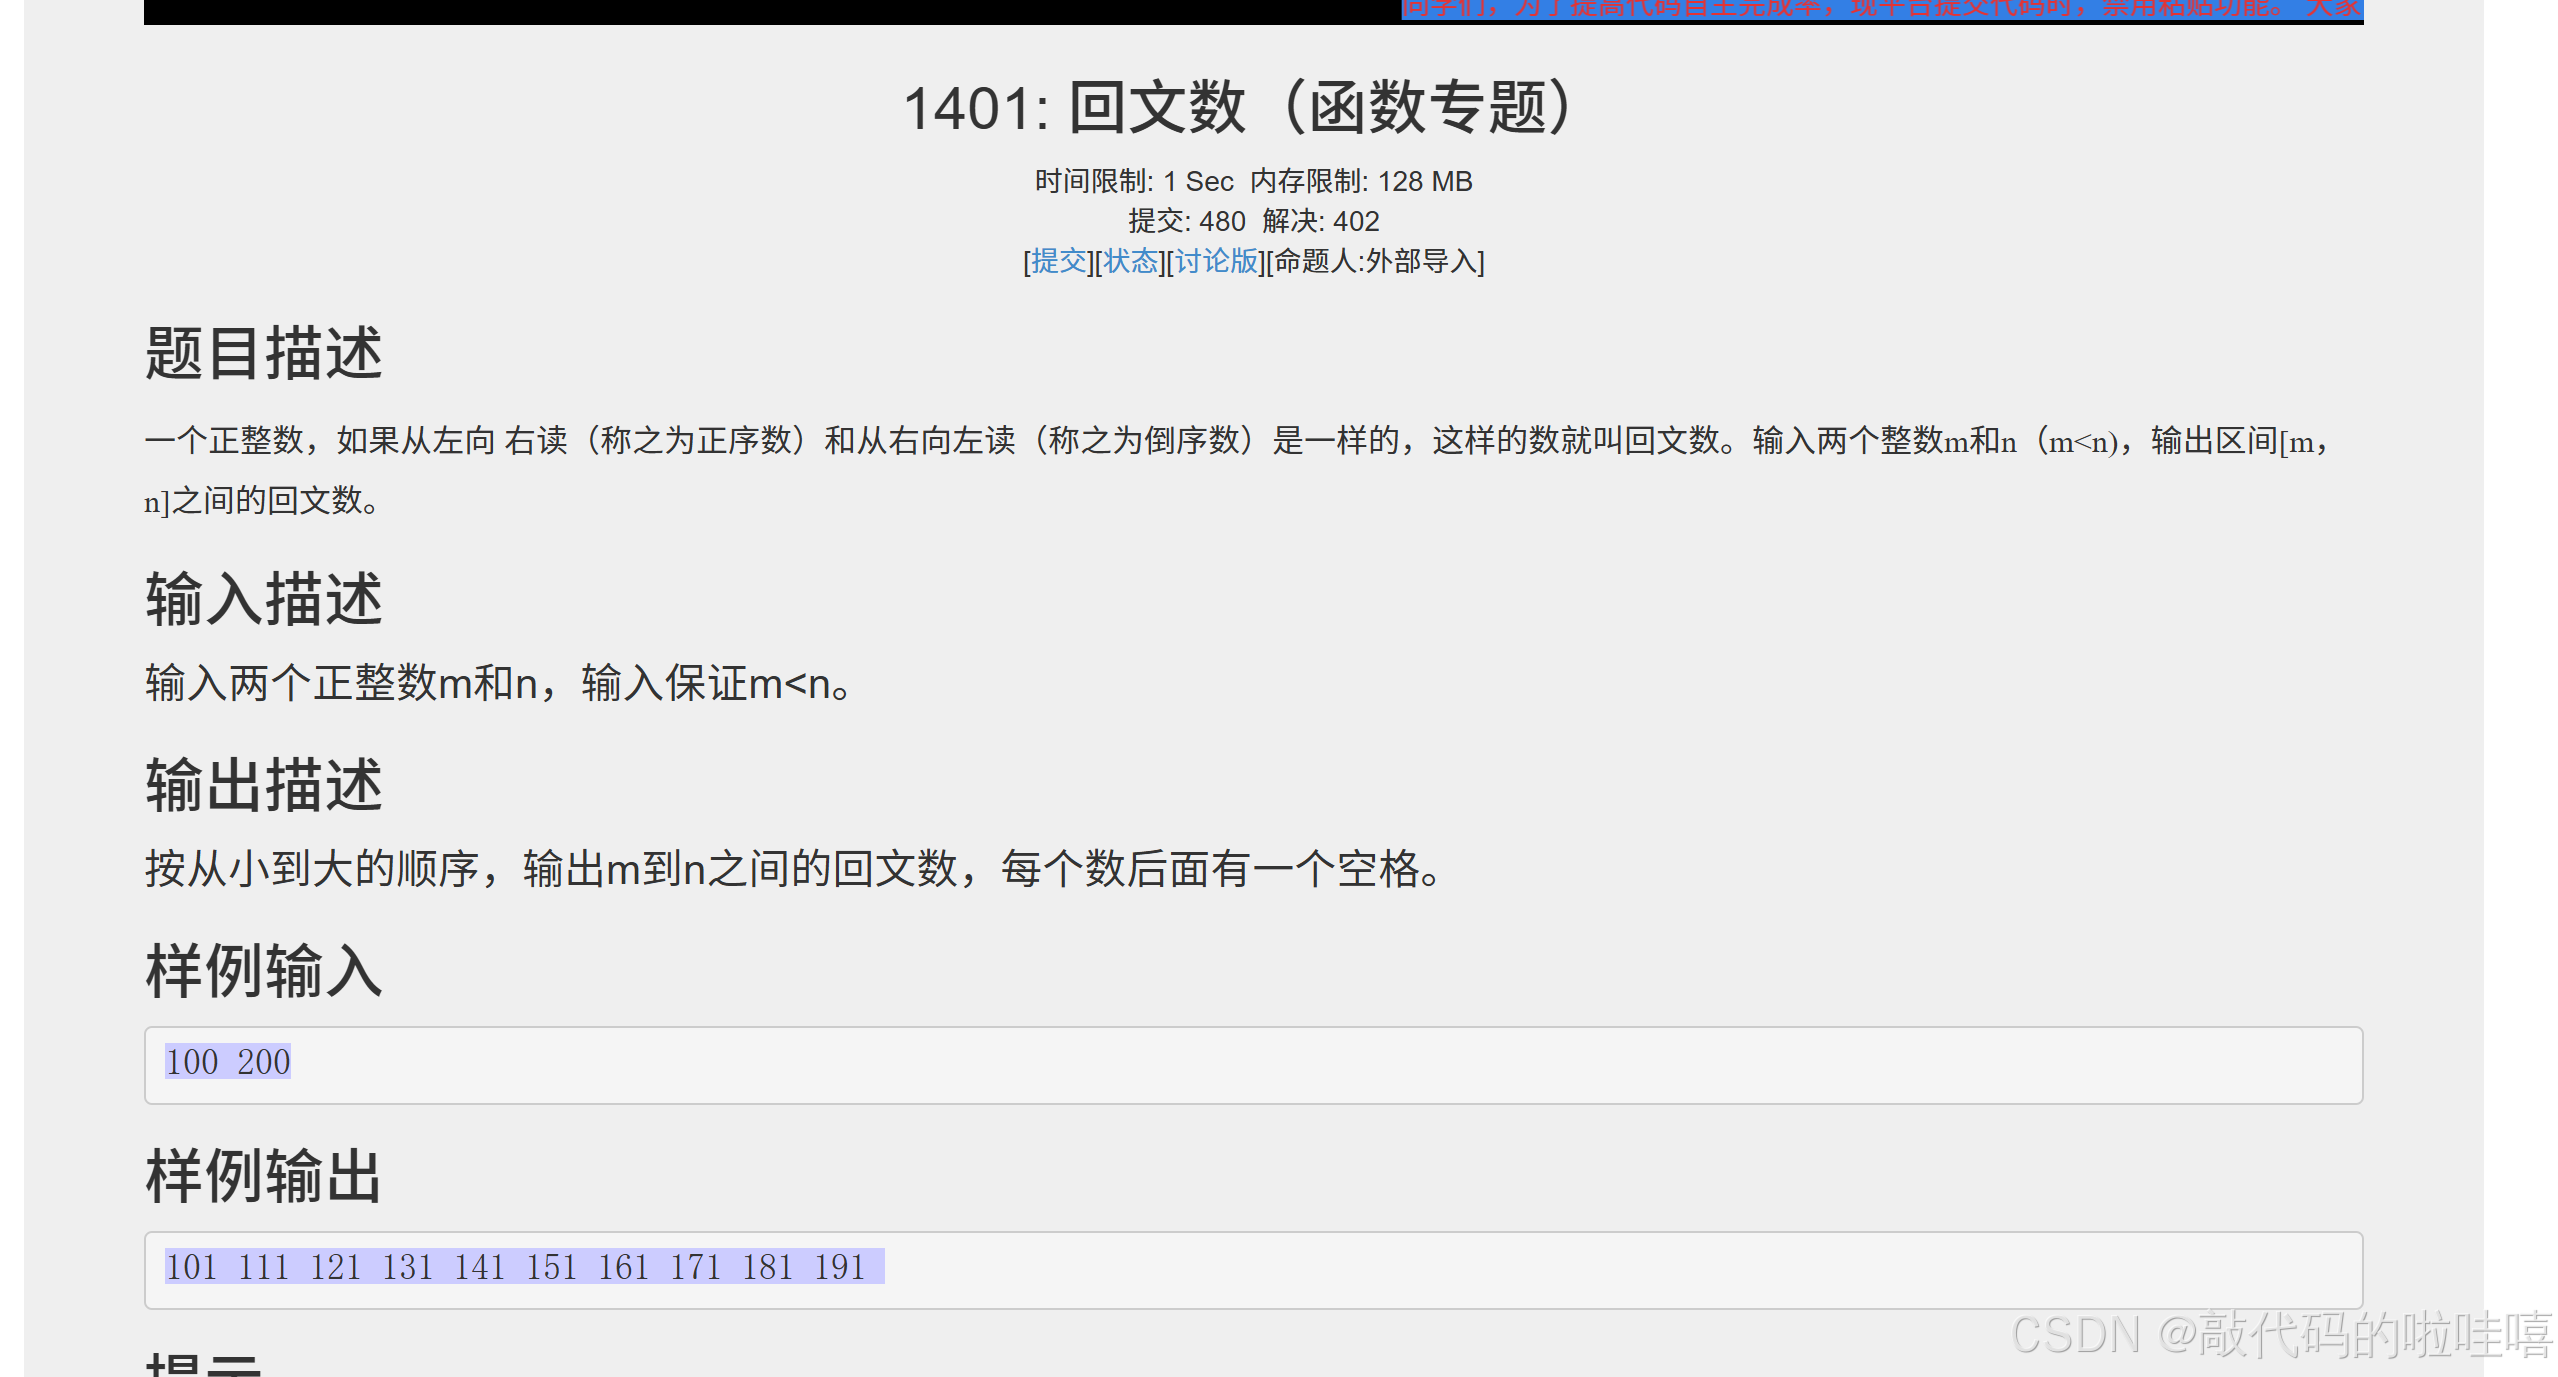The width and height of the screenshot is (2558, 1377).
Task: Click the red scrolling announcement banner
Action: (1880, 10)
